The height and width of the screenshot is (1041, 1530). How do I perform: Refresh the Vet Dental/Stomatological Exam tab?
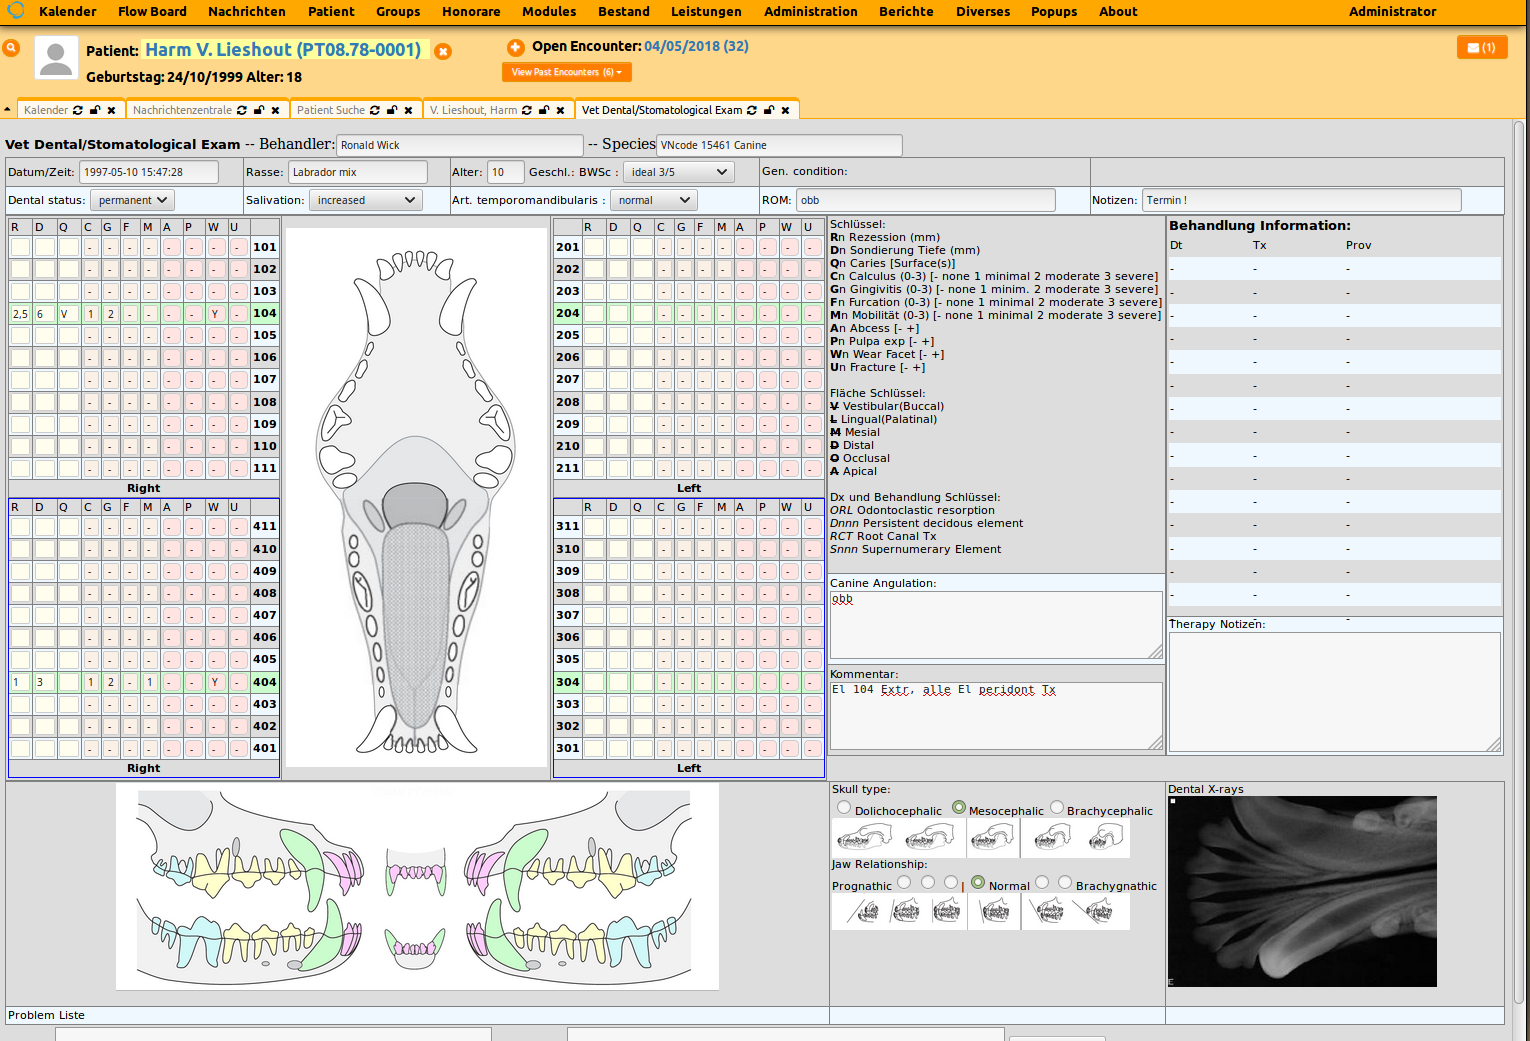click(x=752, y=110)
